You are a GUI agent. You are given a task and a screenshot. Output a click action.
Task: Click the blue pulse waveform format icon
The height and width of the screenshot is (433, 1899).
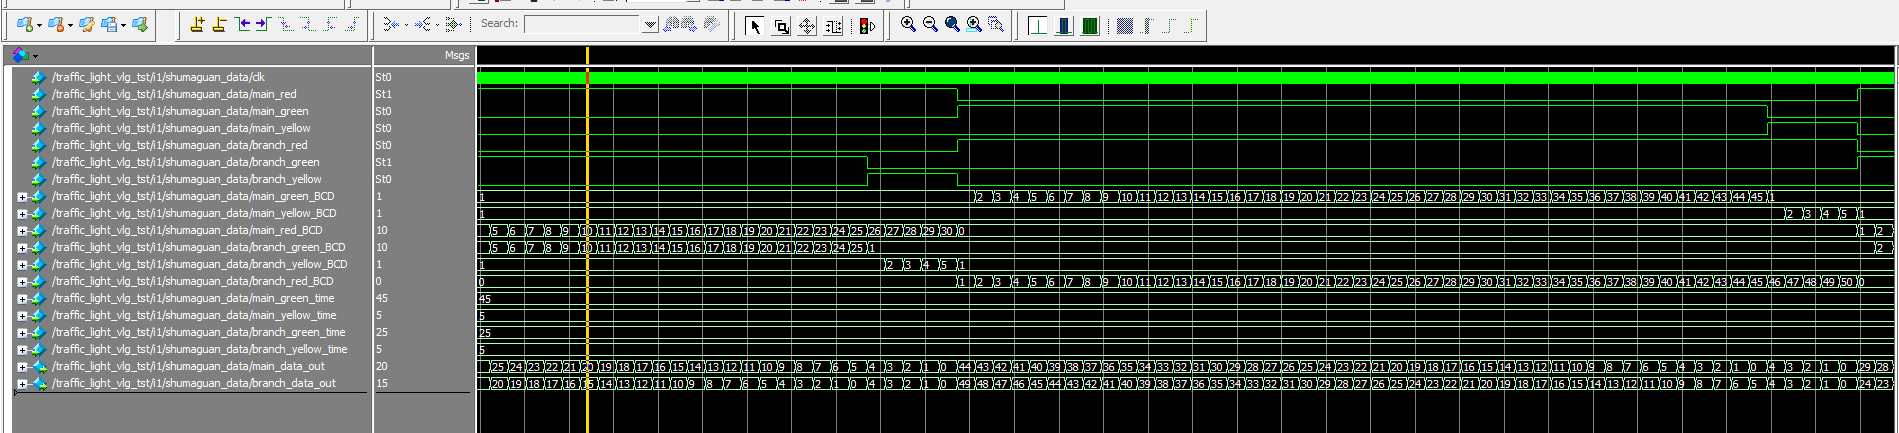(1064, 25)
